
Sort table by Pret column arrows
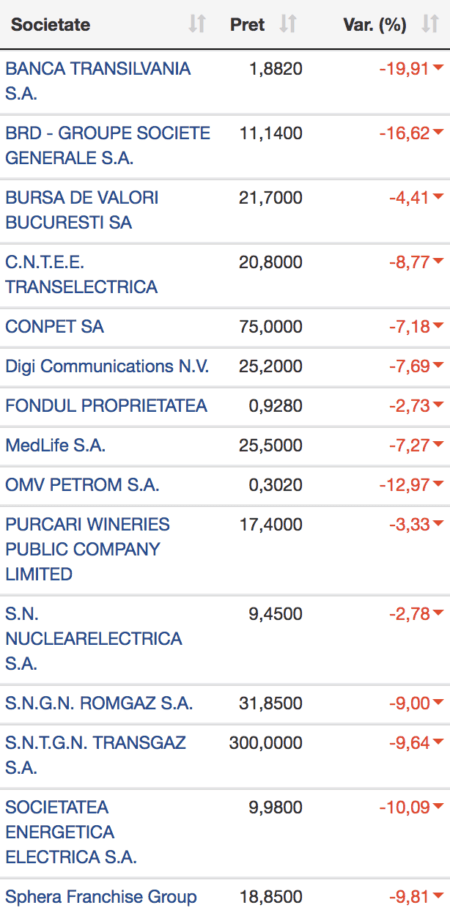288,25
